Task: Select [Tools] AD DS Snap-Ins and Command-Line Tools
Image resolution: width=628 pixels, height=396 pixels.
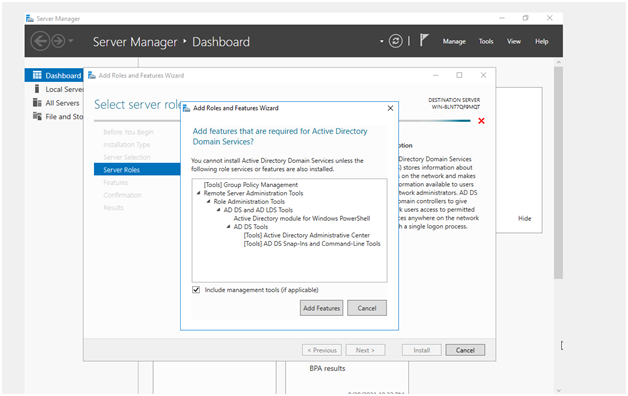Action: click(312, 243)
